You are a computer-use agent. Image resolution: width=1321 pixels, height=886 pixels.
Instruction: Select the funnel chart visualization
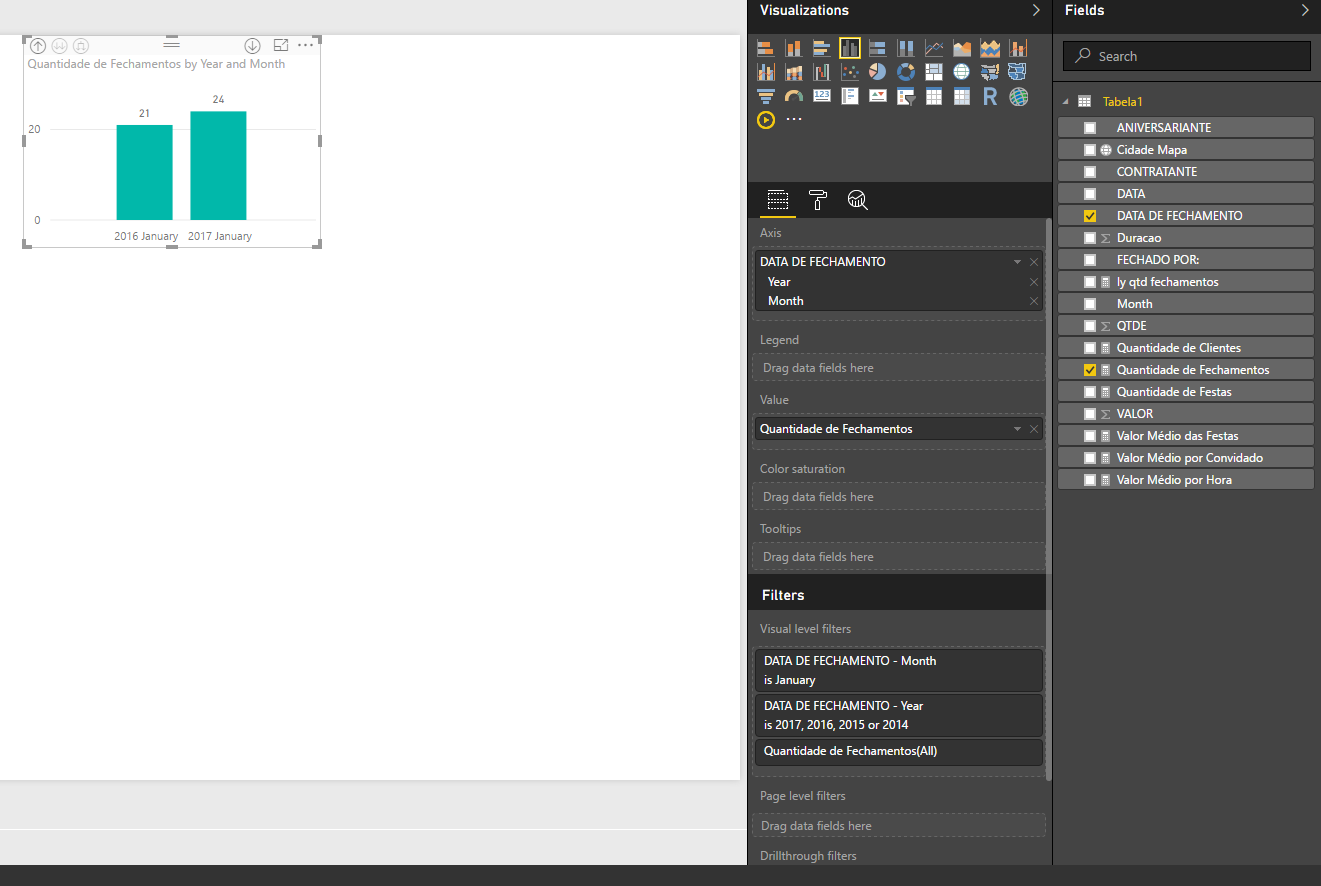pos(766,96)
